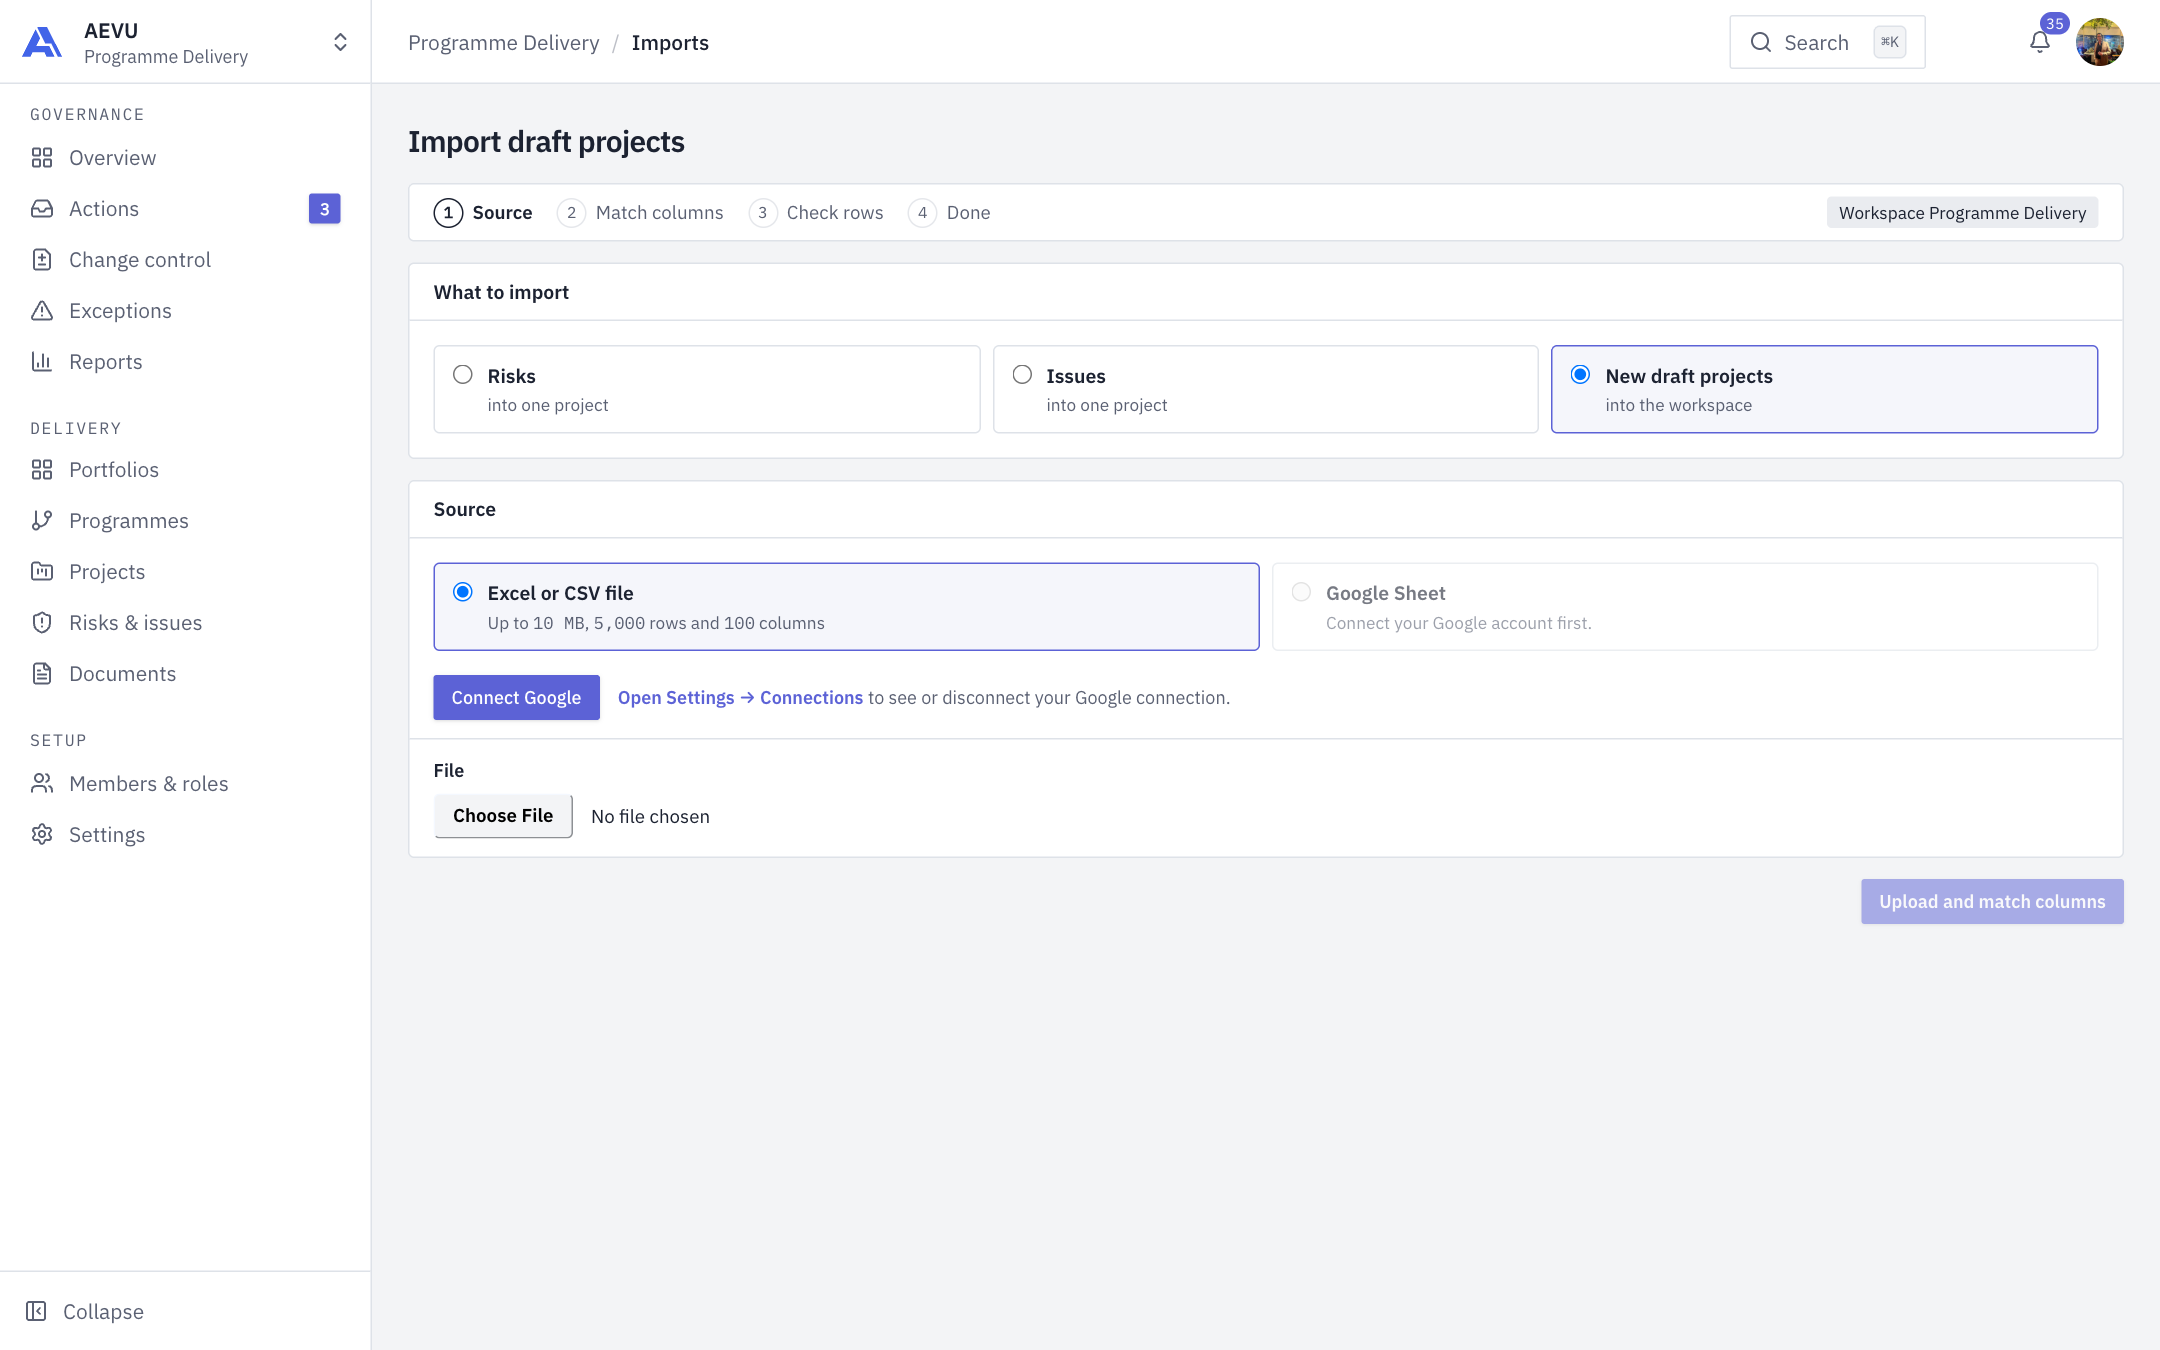Open the workspace switcher chevrons
This screenshot has height=1350, width=2160.
pos(340,42)
